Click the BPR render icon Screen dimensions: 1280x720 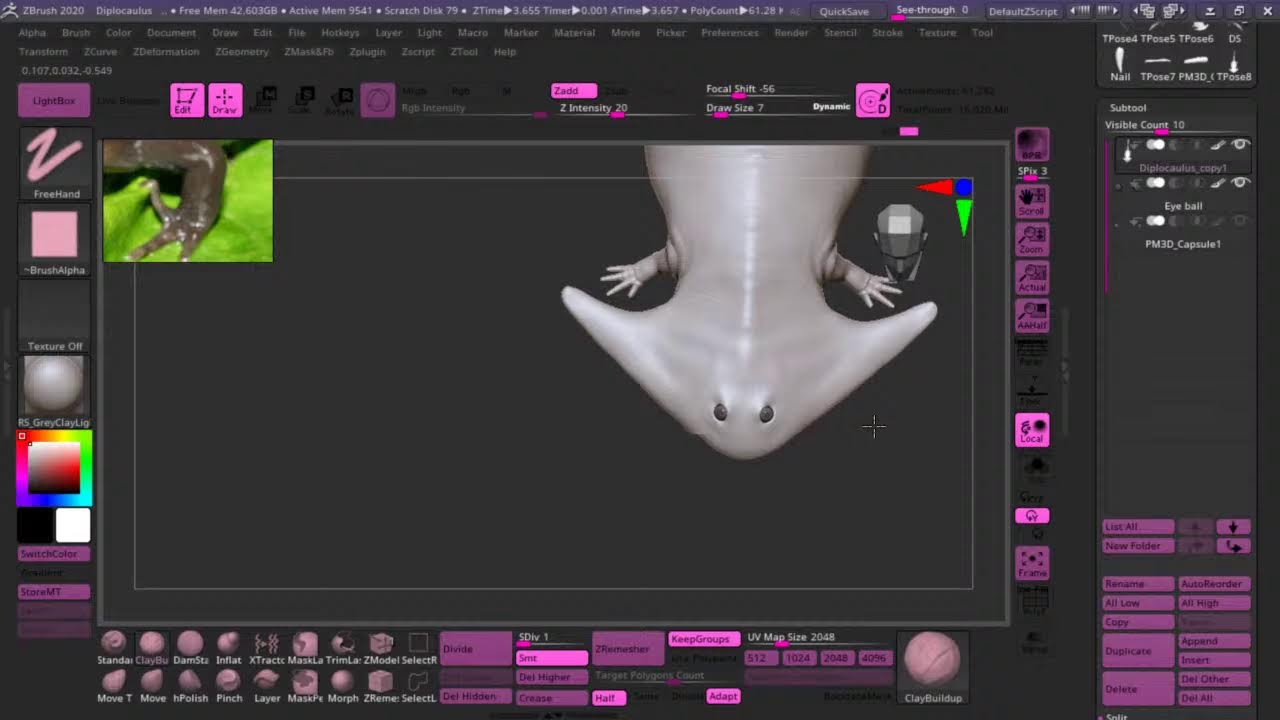(x=1032, y=145)
